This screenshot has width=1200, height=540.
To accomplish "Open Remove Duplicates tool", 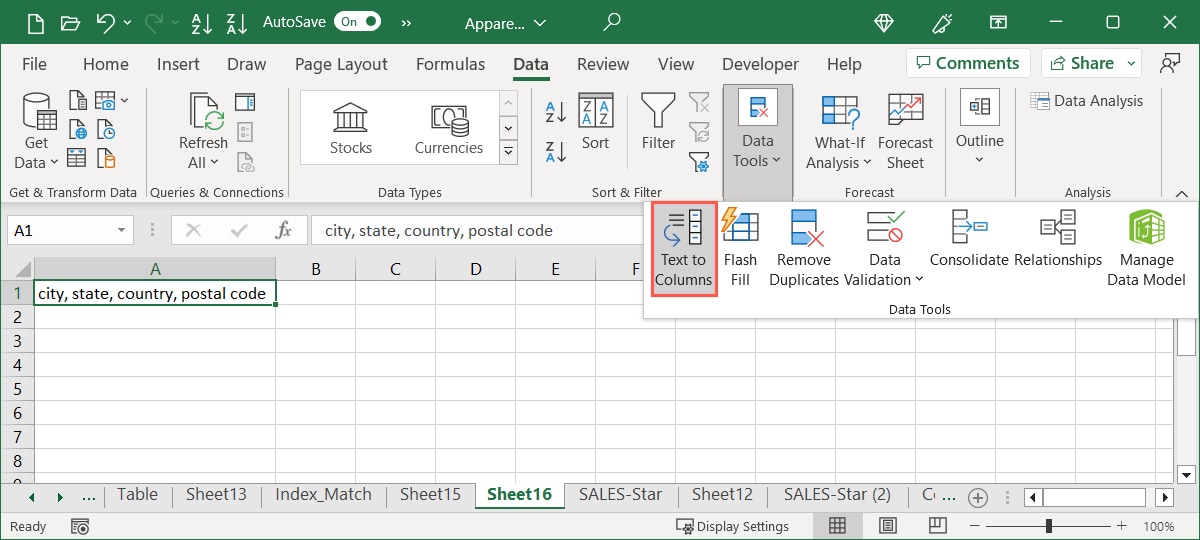I will pyautogui.click(x=804, y=248).
